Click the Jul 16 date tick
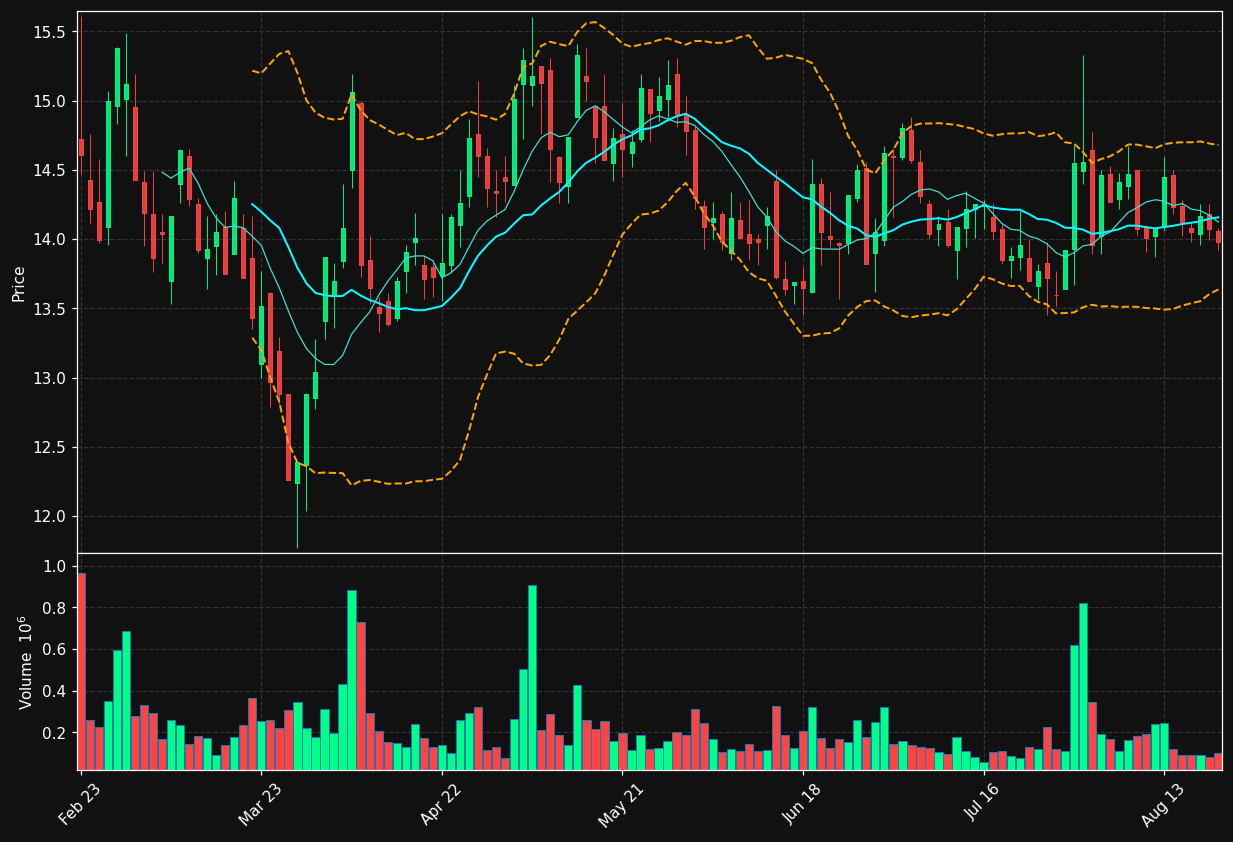The image size is (1233, 842). point(983,804)
